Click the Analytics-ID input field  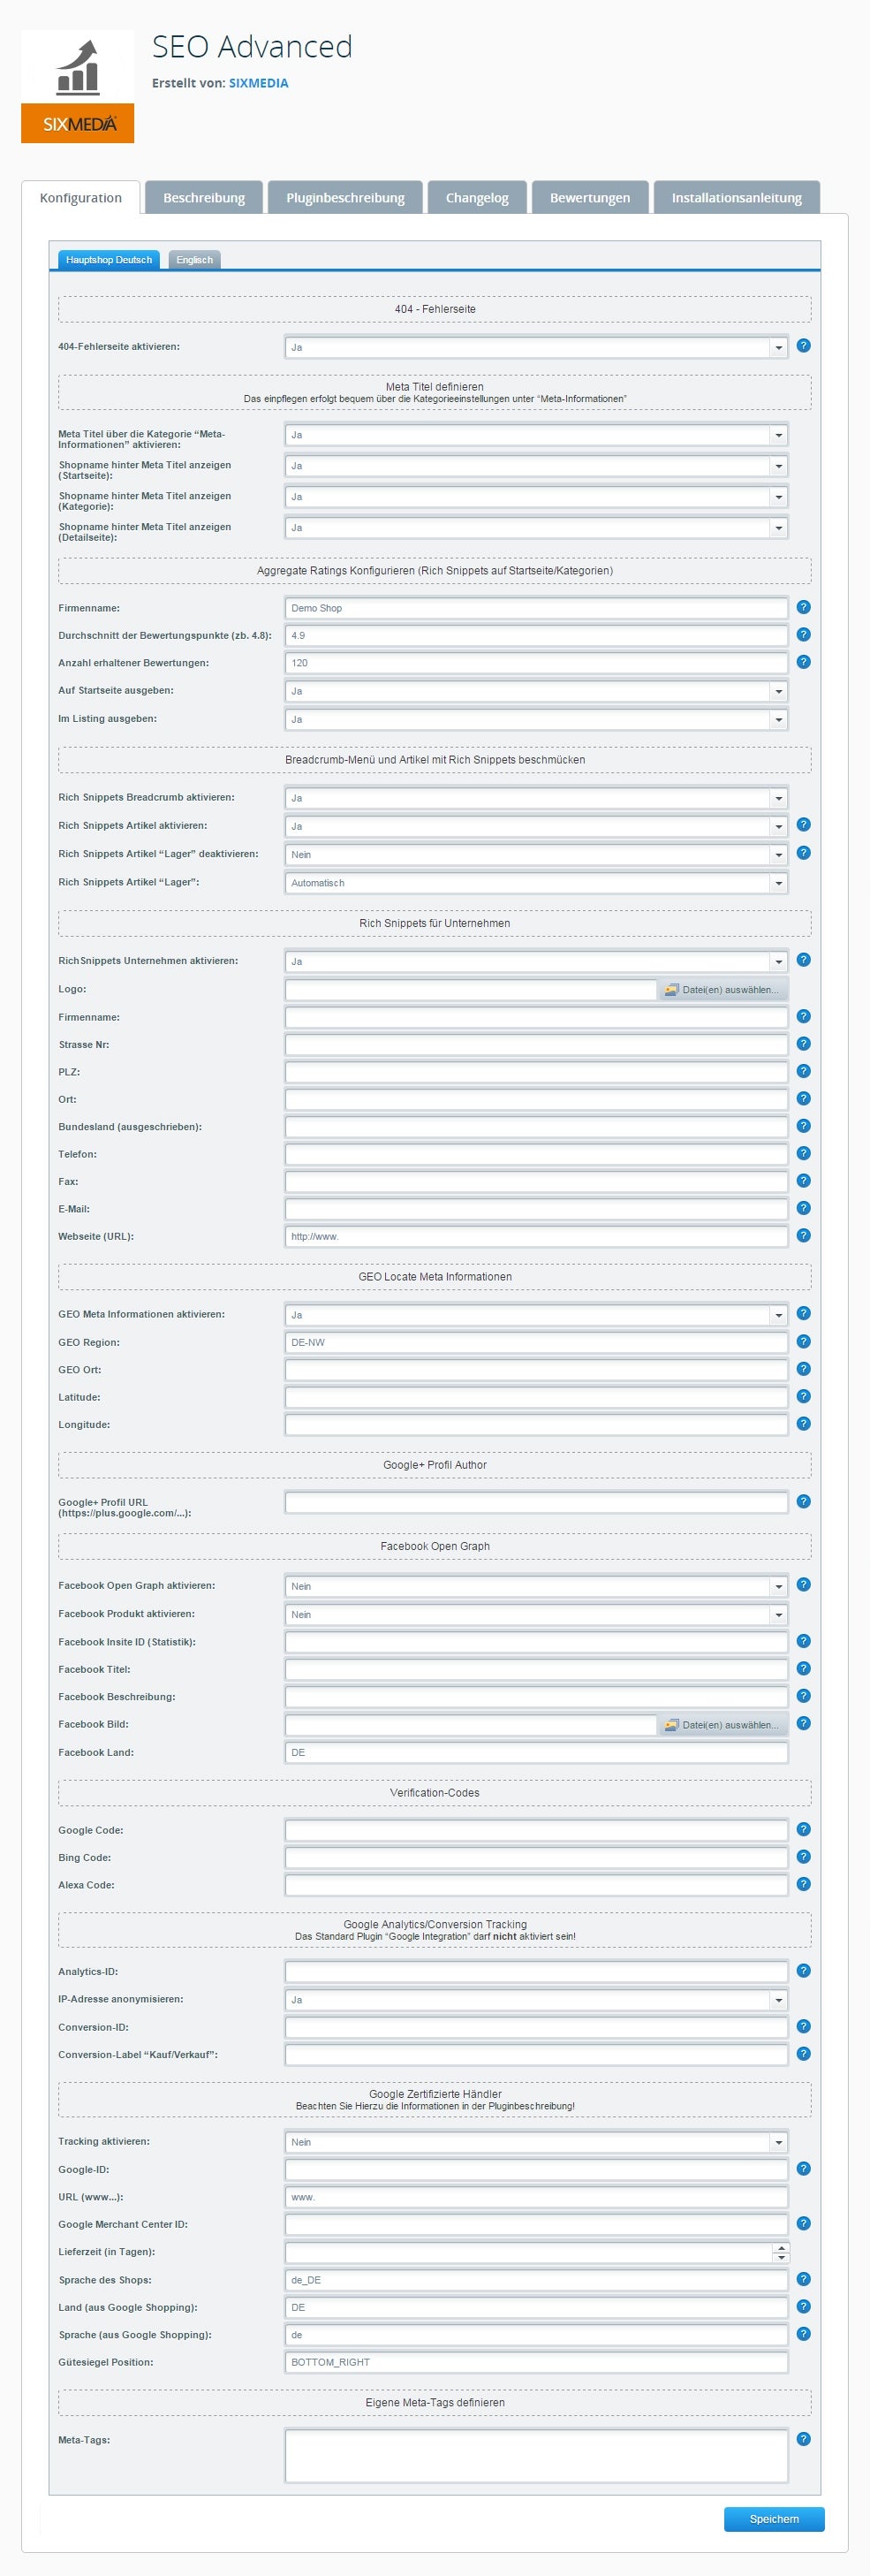click(x=536, y=1971)
